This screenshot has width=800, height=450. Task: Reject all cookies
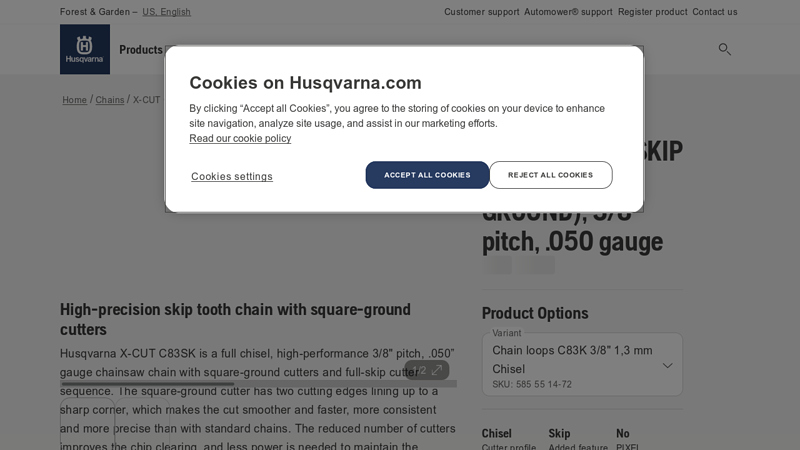(x=551, y=175)
